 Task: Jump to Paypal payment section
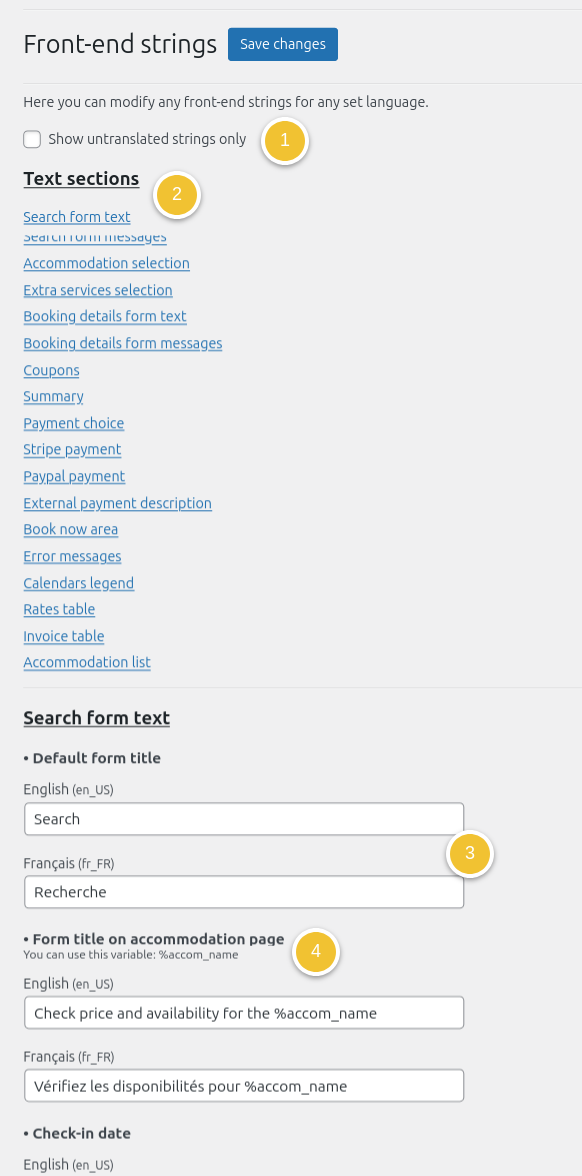tap(74, 476)
